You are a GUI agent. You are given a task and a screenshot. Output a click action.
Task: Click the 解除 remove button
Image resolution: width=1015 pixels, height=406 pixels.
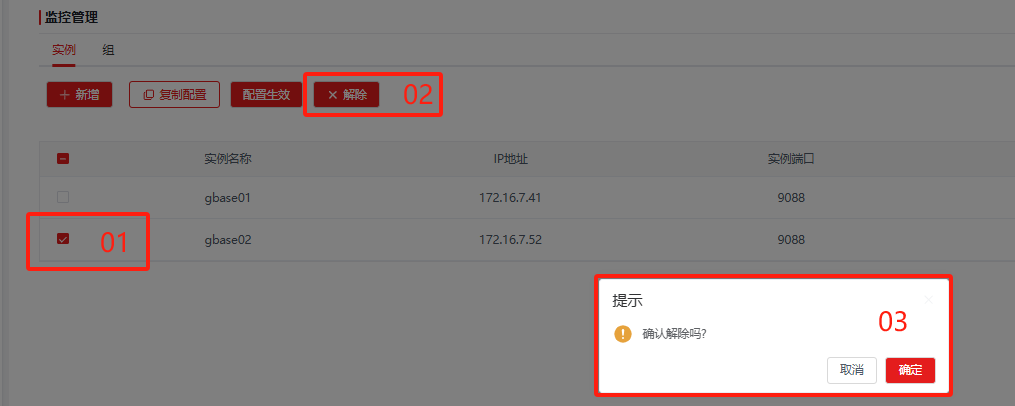(x=346, y=95)
